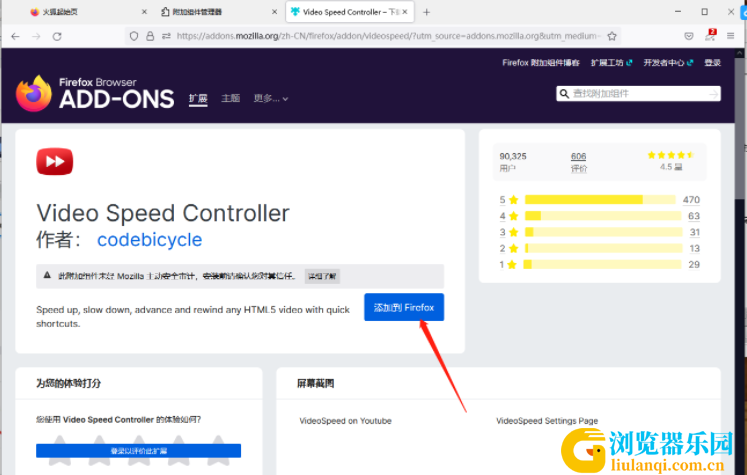The image size is (747, 475).
Task: Click the 登录 login link
Action: 713,63
